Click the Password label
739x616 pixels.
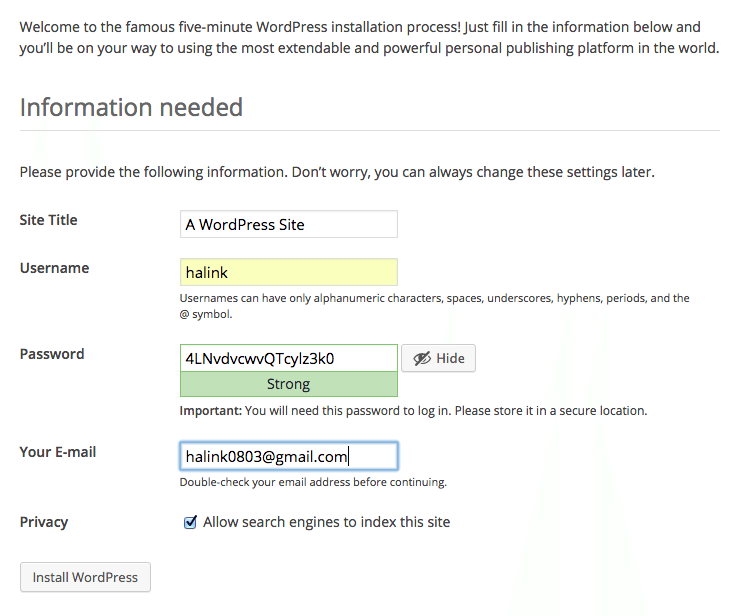click(x=52, y=354)
